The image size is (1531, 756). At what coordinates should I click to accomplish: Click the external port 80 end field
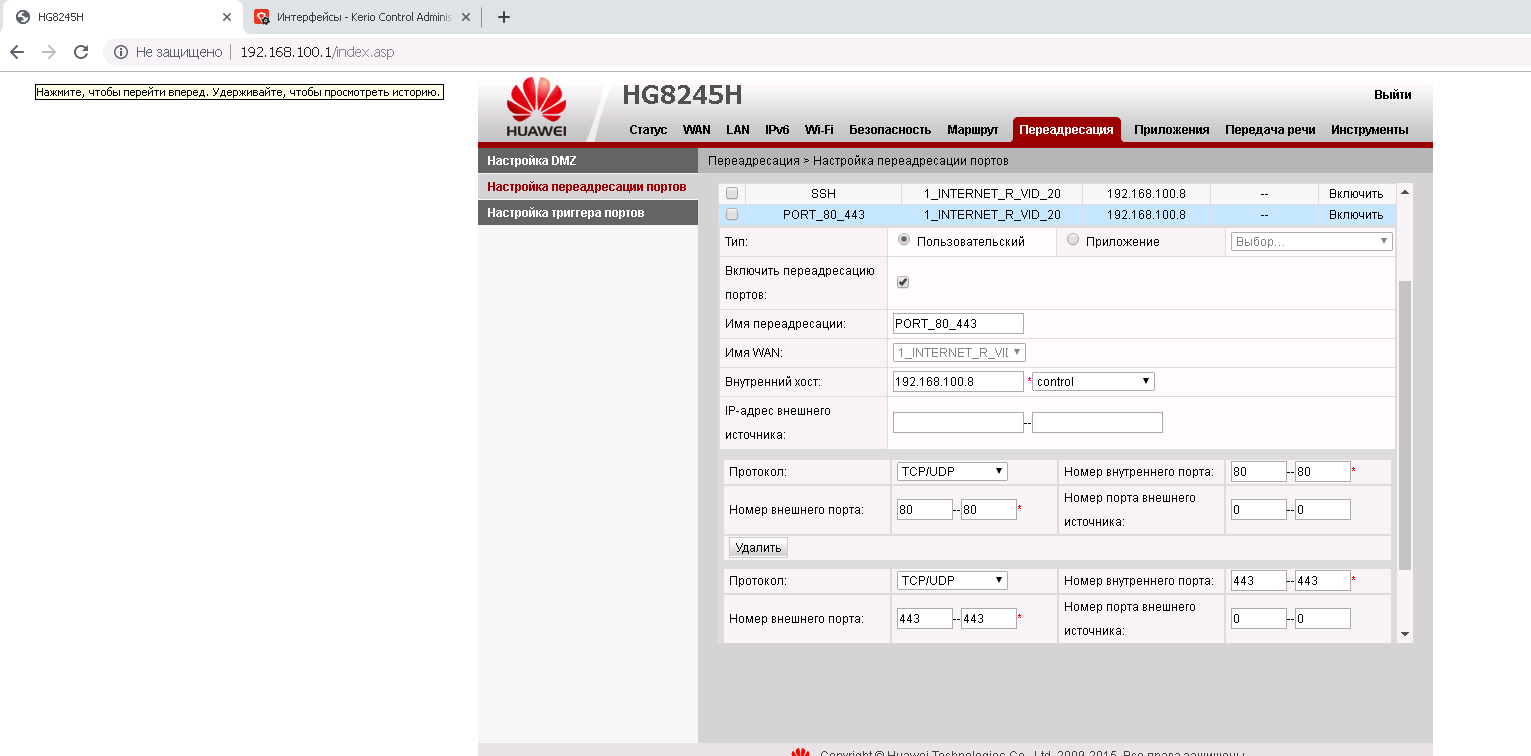pos(988,510)
